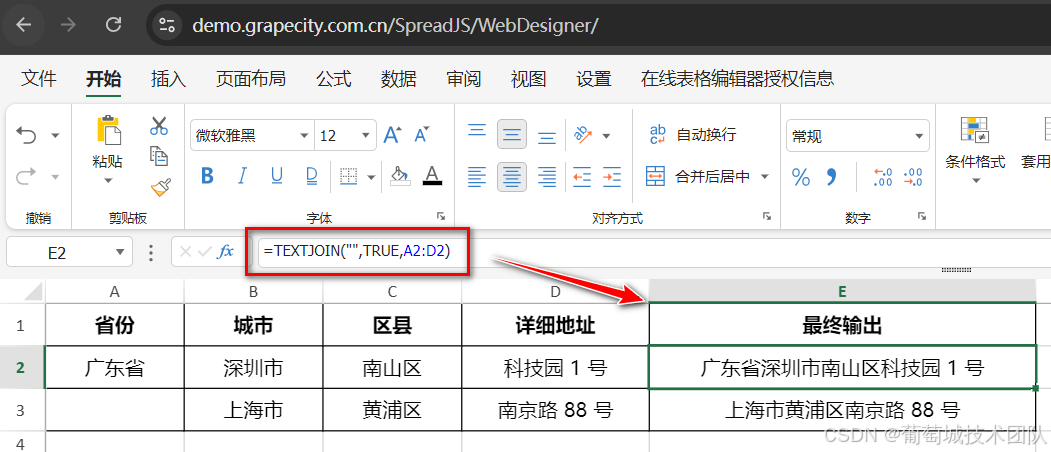Activate the format painter brush
Viewport: 1051px width, 452px height.
pos(161,187)
